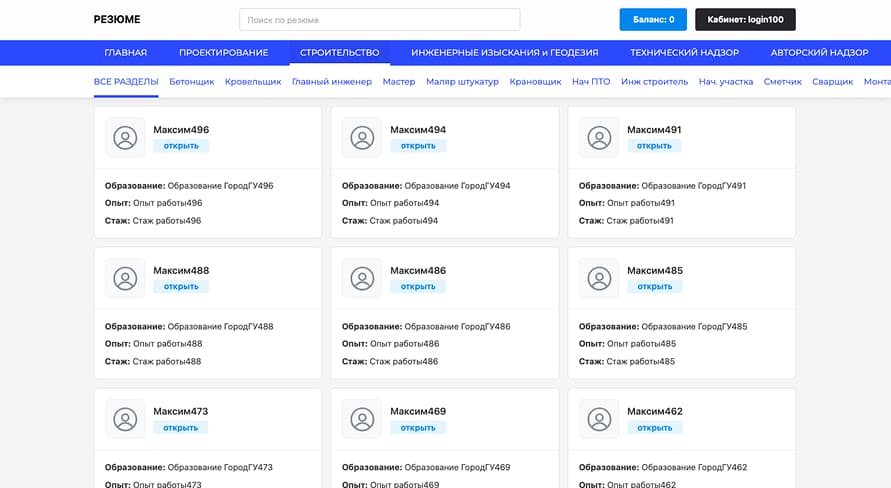891x488 pixels.
Task: Select Максим486 profile picture icon
Action: (362, 278)
